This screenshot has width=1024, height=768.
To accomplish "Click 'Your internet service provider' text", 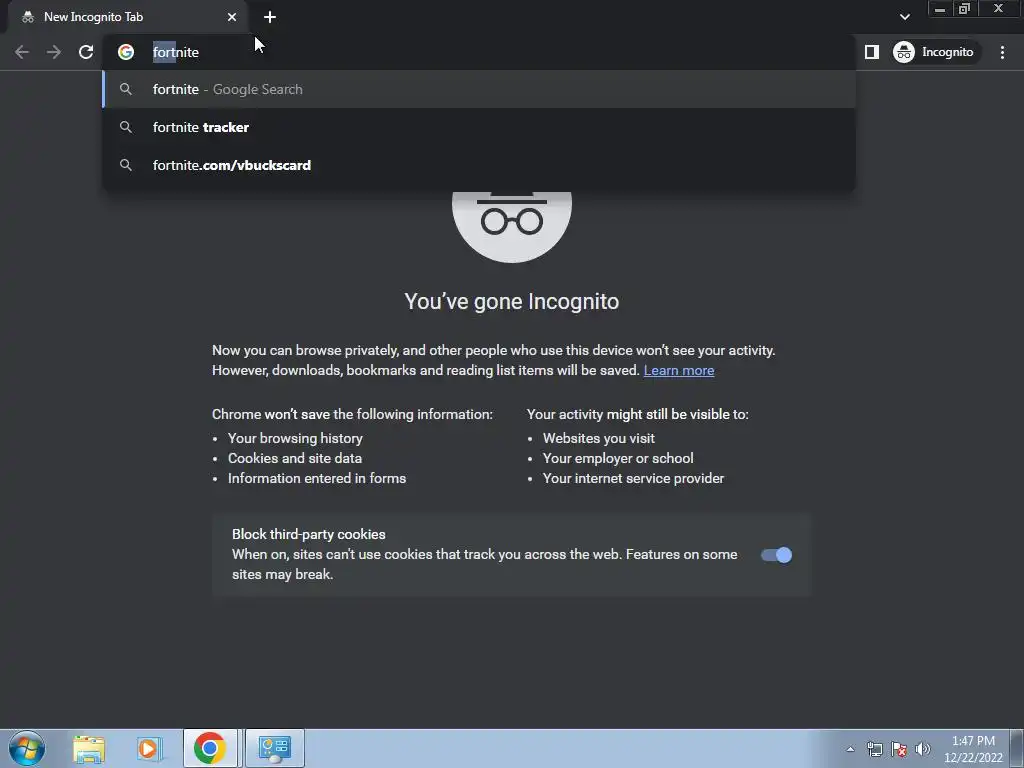I will click(633, 479).
